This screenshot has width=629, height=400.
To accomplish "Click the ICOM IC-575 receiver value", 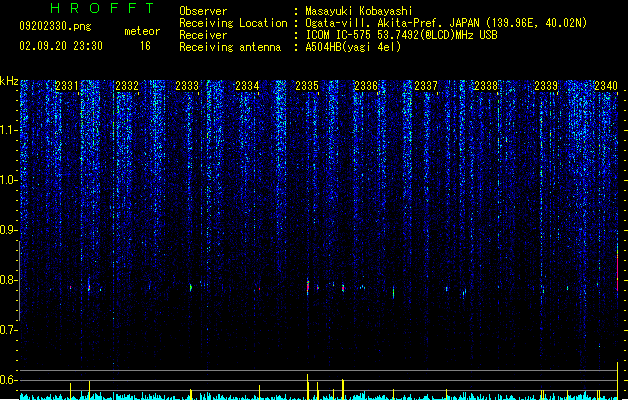I will [401, 35].
